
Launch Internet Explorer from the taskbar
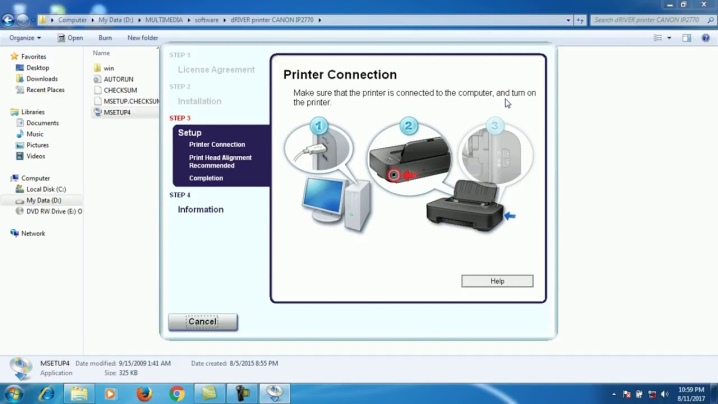(x=46, y=394)
